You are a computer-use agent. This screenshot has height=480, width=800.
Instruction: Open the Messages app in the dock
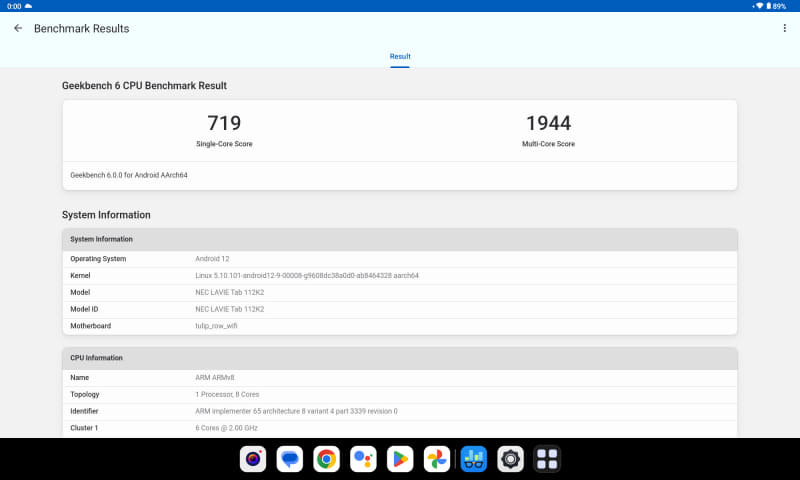point(290,459)
